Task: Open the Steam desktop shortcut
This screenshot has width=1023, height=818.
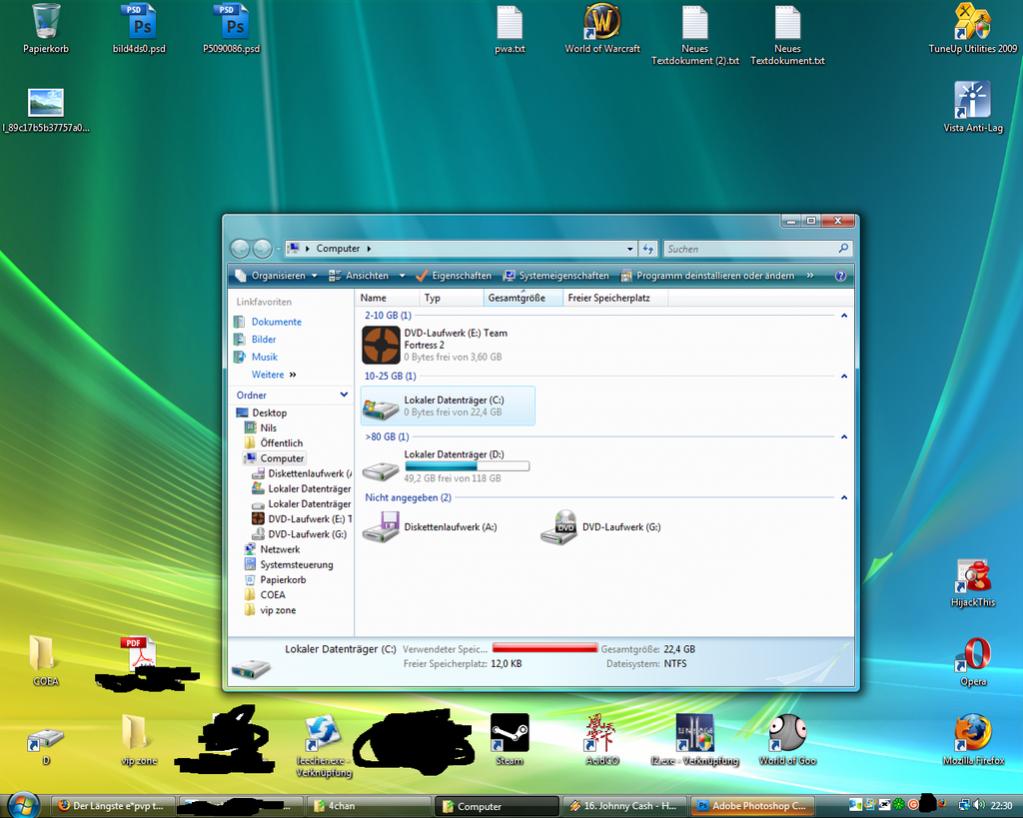Action: (510, 740)
